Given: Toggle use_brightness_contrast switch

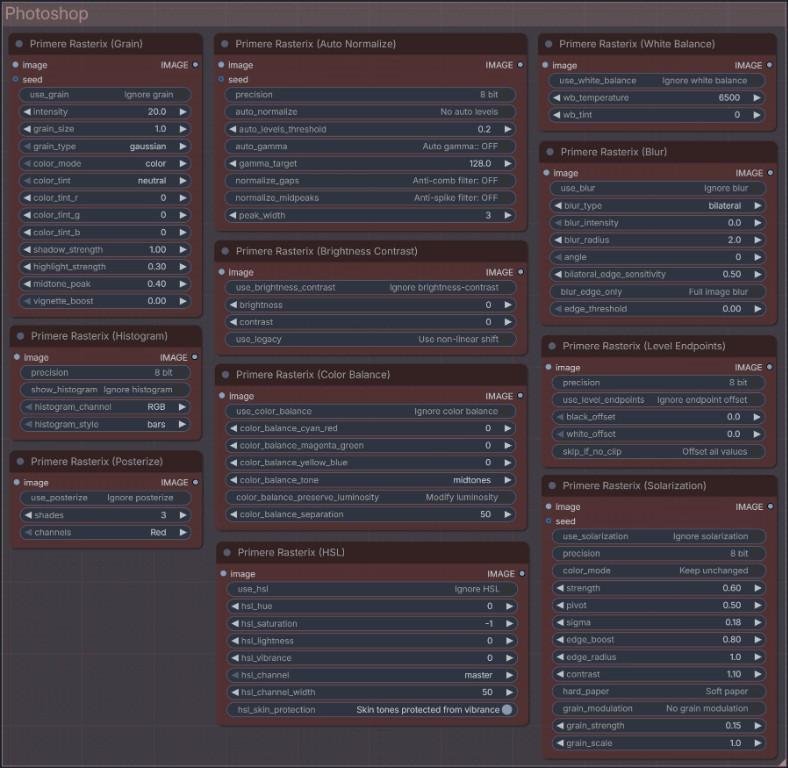Looking at the screenshot, I should [x=371, y=287].
